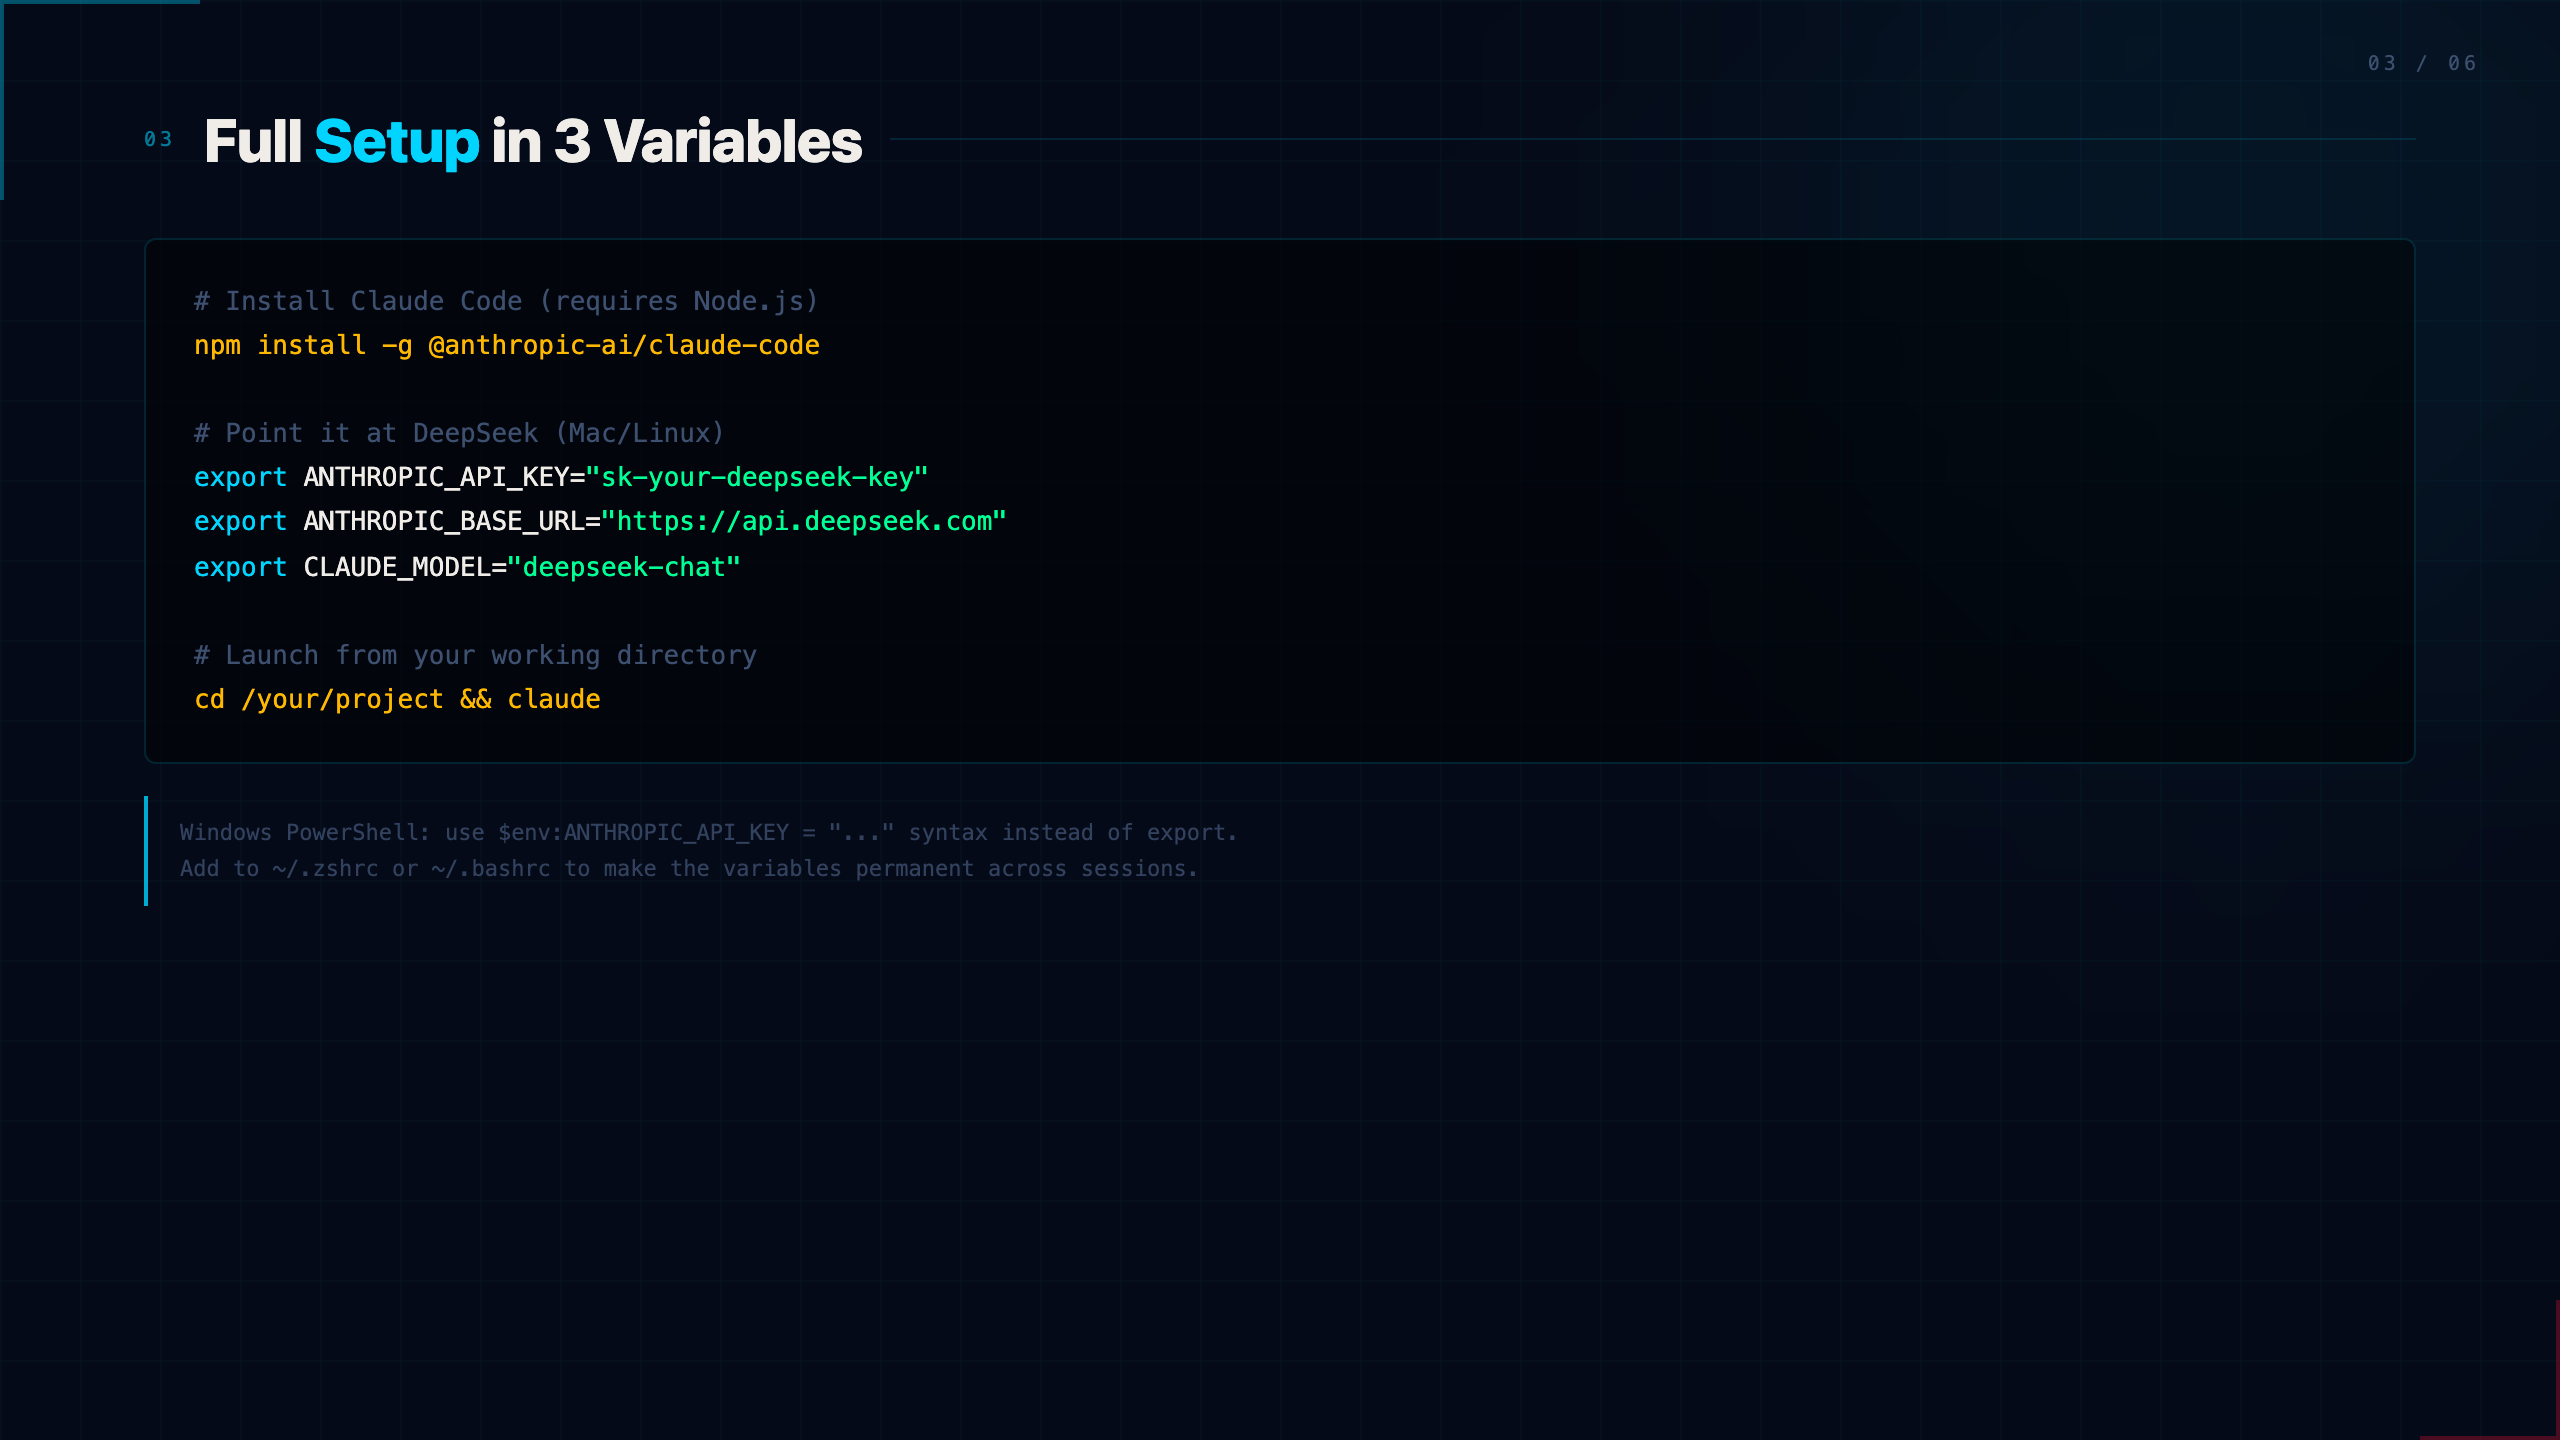This screenshot has height=1440, width=2560.
Task: Click the '# Install Claude Code' comment line
Action: (x=507, y=301)
